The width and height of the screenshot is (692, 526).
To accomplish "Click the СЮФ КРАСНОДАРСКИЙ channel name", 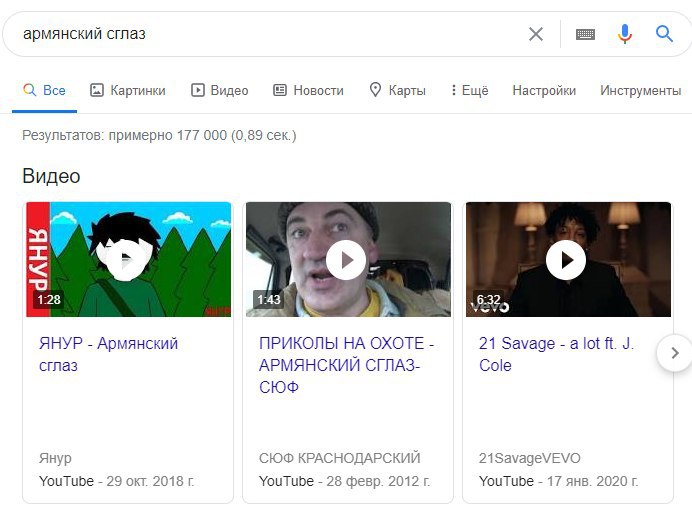I will (339, 458).
